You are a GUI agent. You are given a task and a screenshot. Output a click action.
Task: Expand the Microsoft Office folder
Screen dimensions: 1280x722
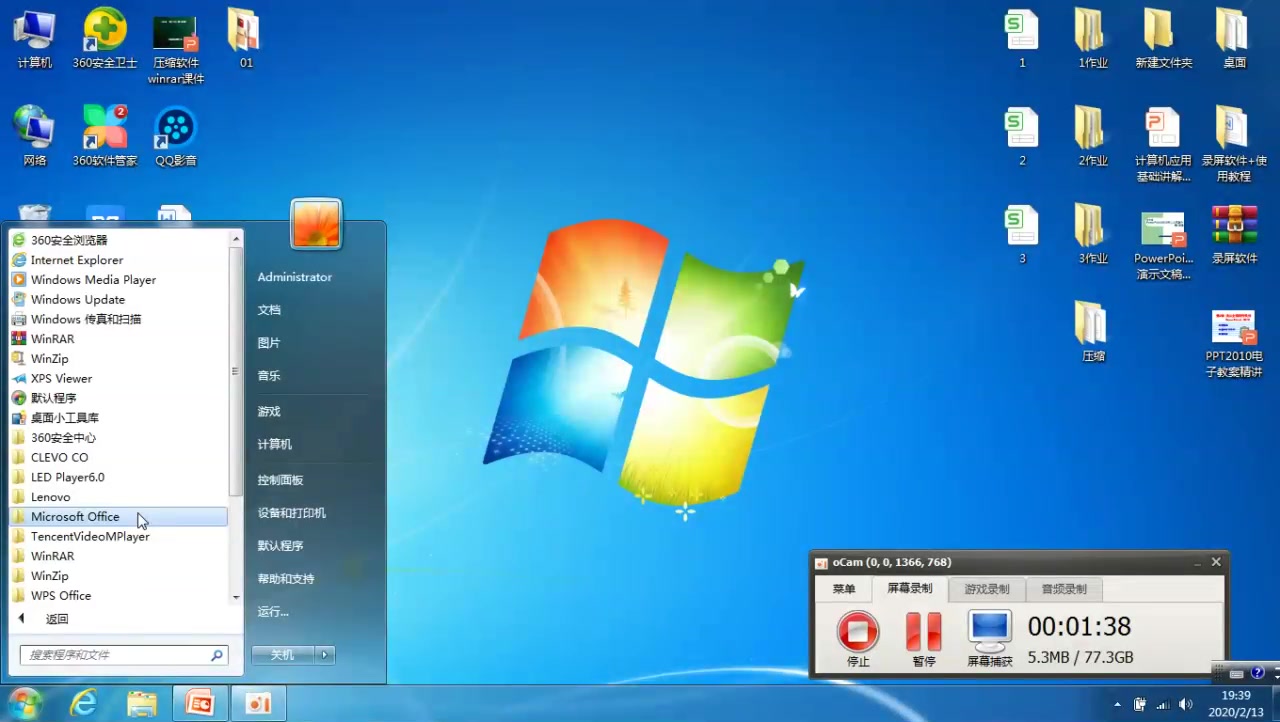point(118,517)
